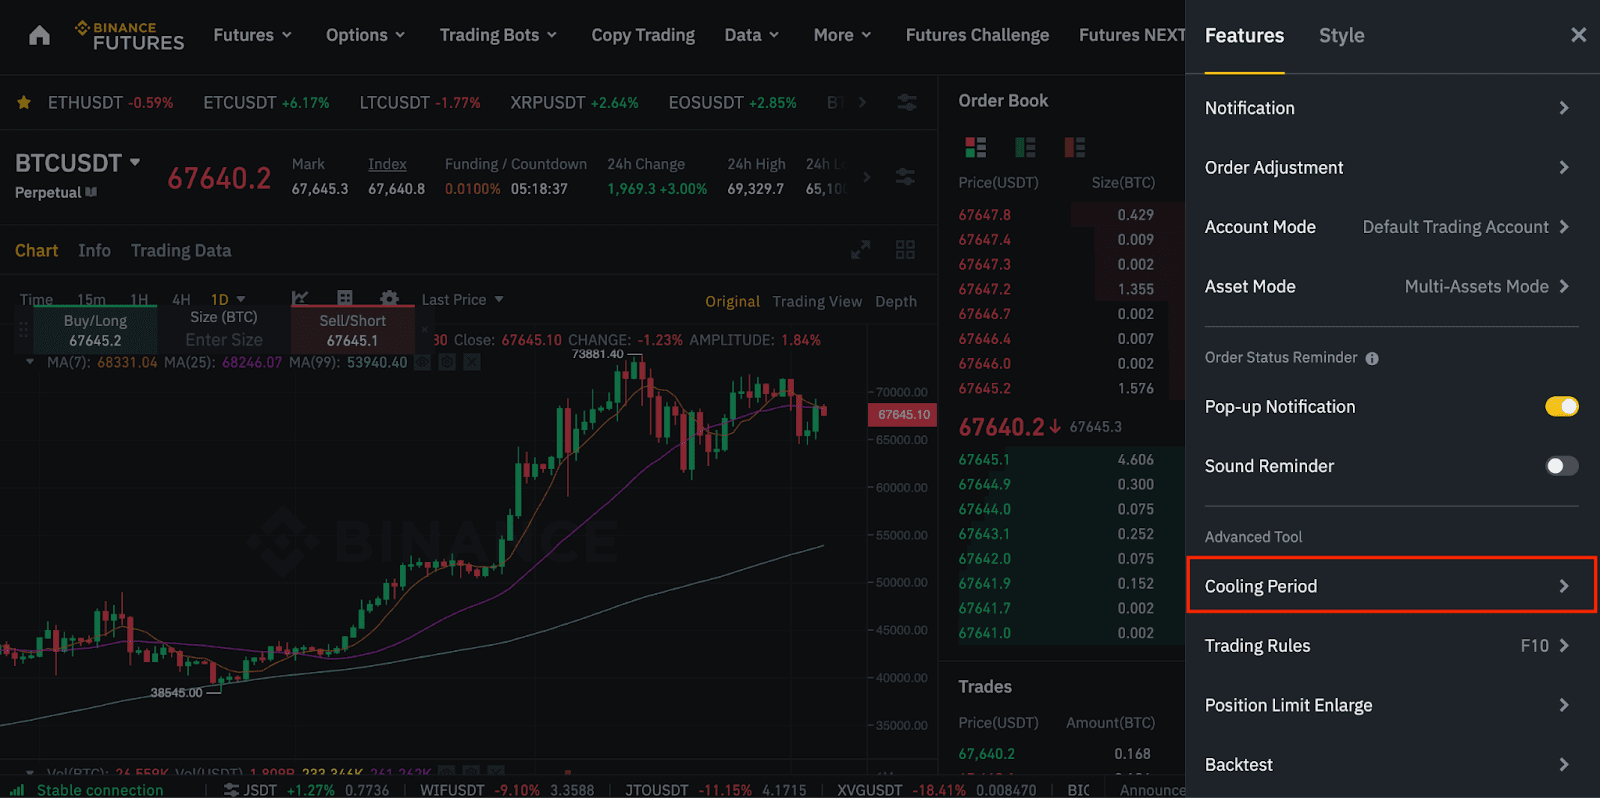Expand the More dropdown menu

tap(843, 35)
